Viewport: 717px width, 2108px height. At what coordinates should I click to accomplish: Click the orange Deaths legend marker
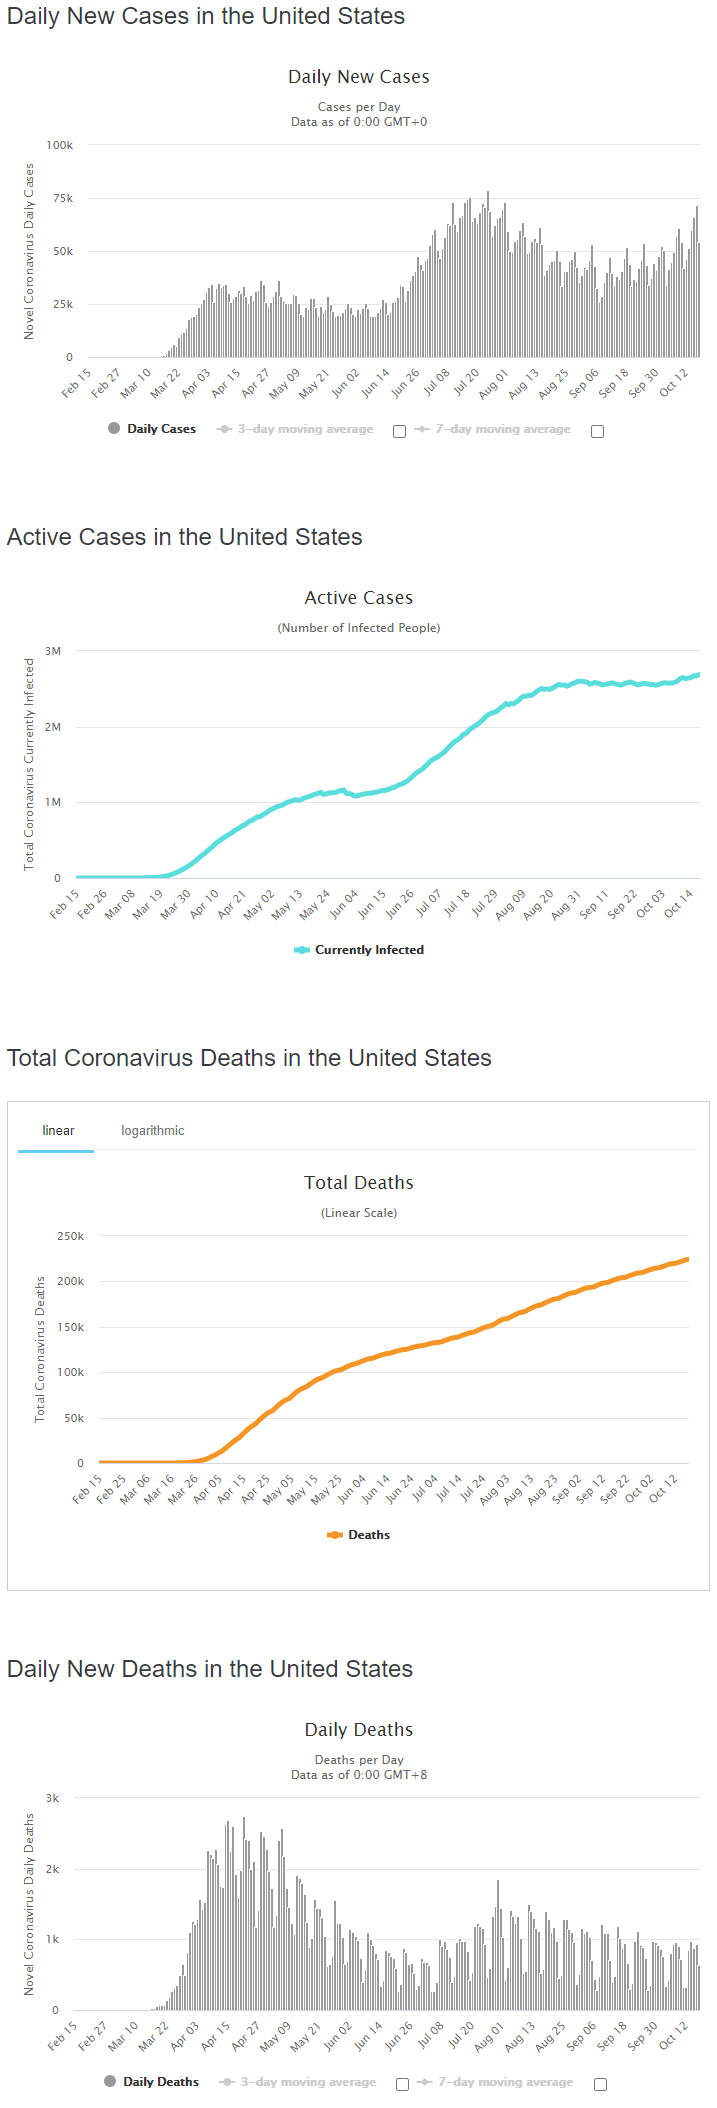(x=335, y=1535)
